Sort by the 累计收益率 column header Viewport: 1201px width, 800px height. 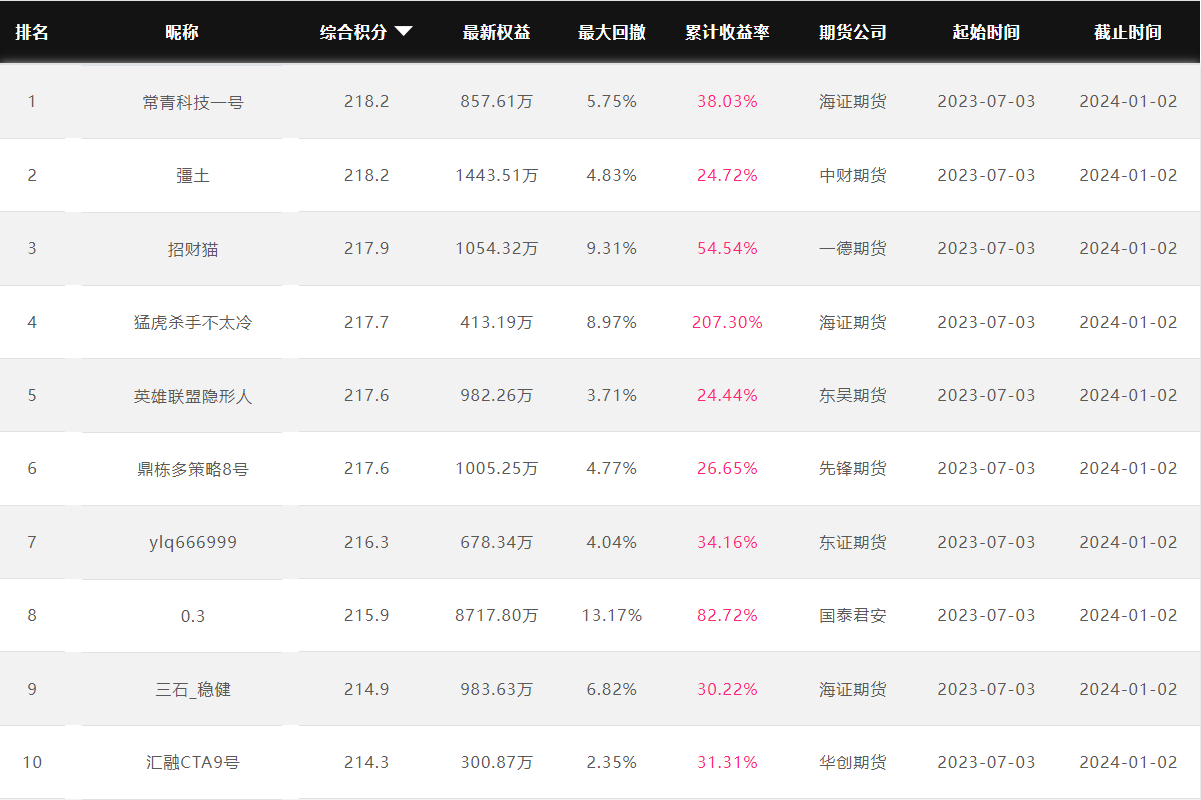point(727,32)
